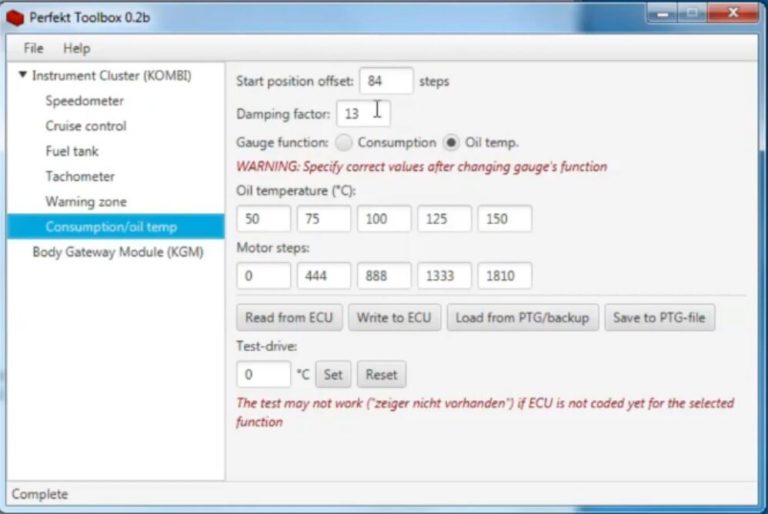This screenshot has width=768, height=514.
Task: Select Speedometer in the tree
Action: pos(85,101)
